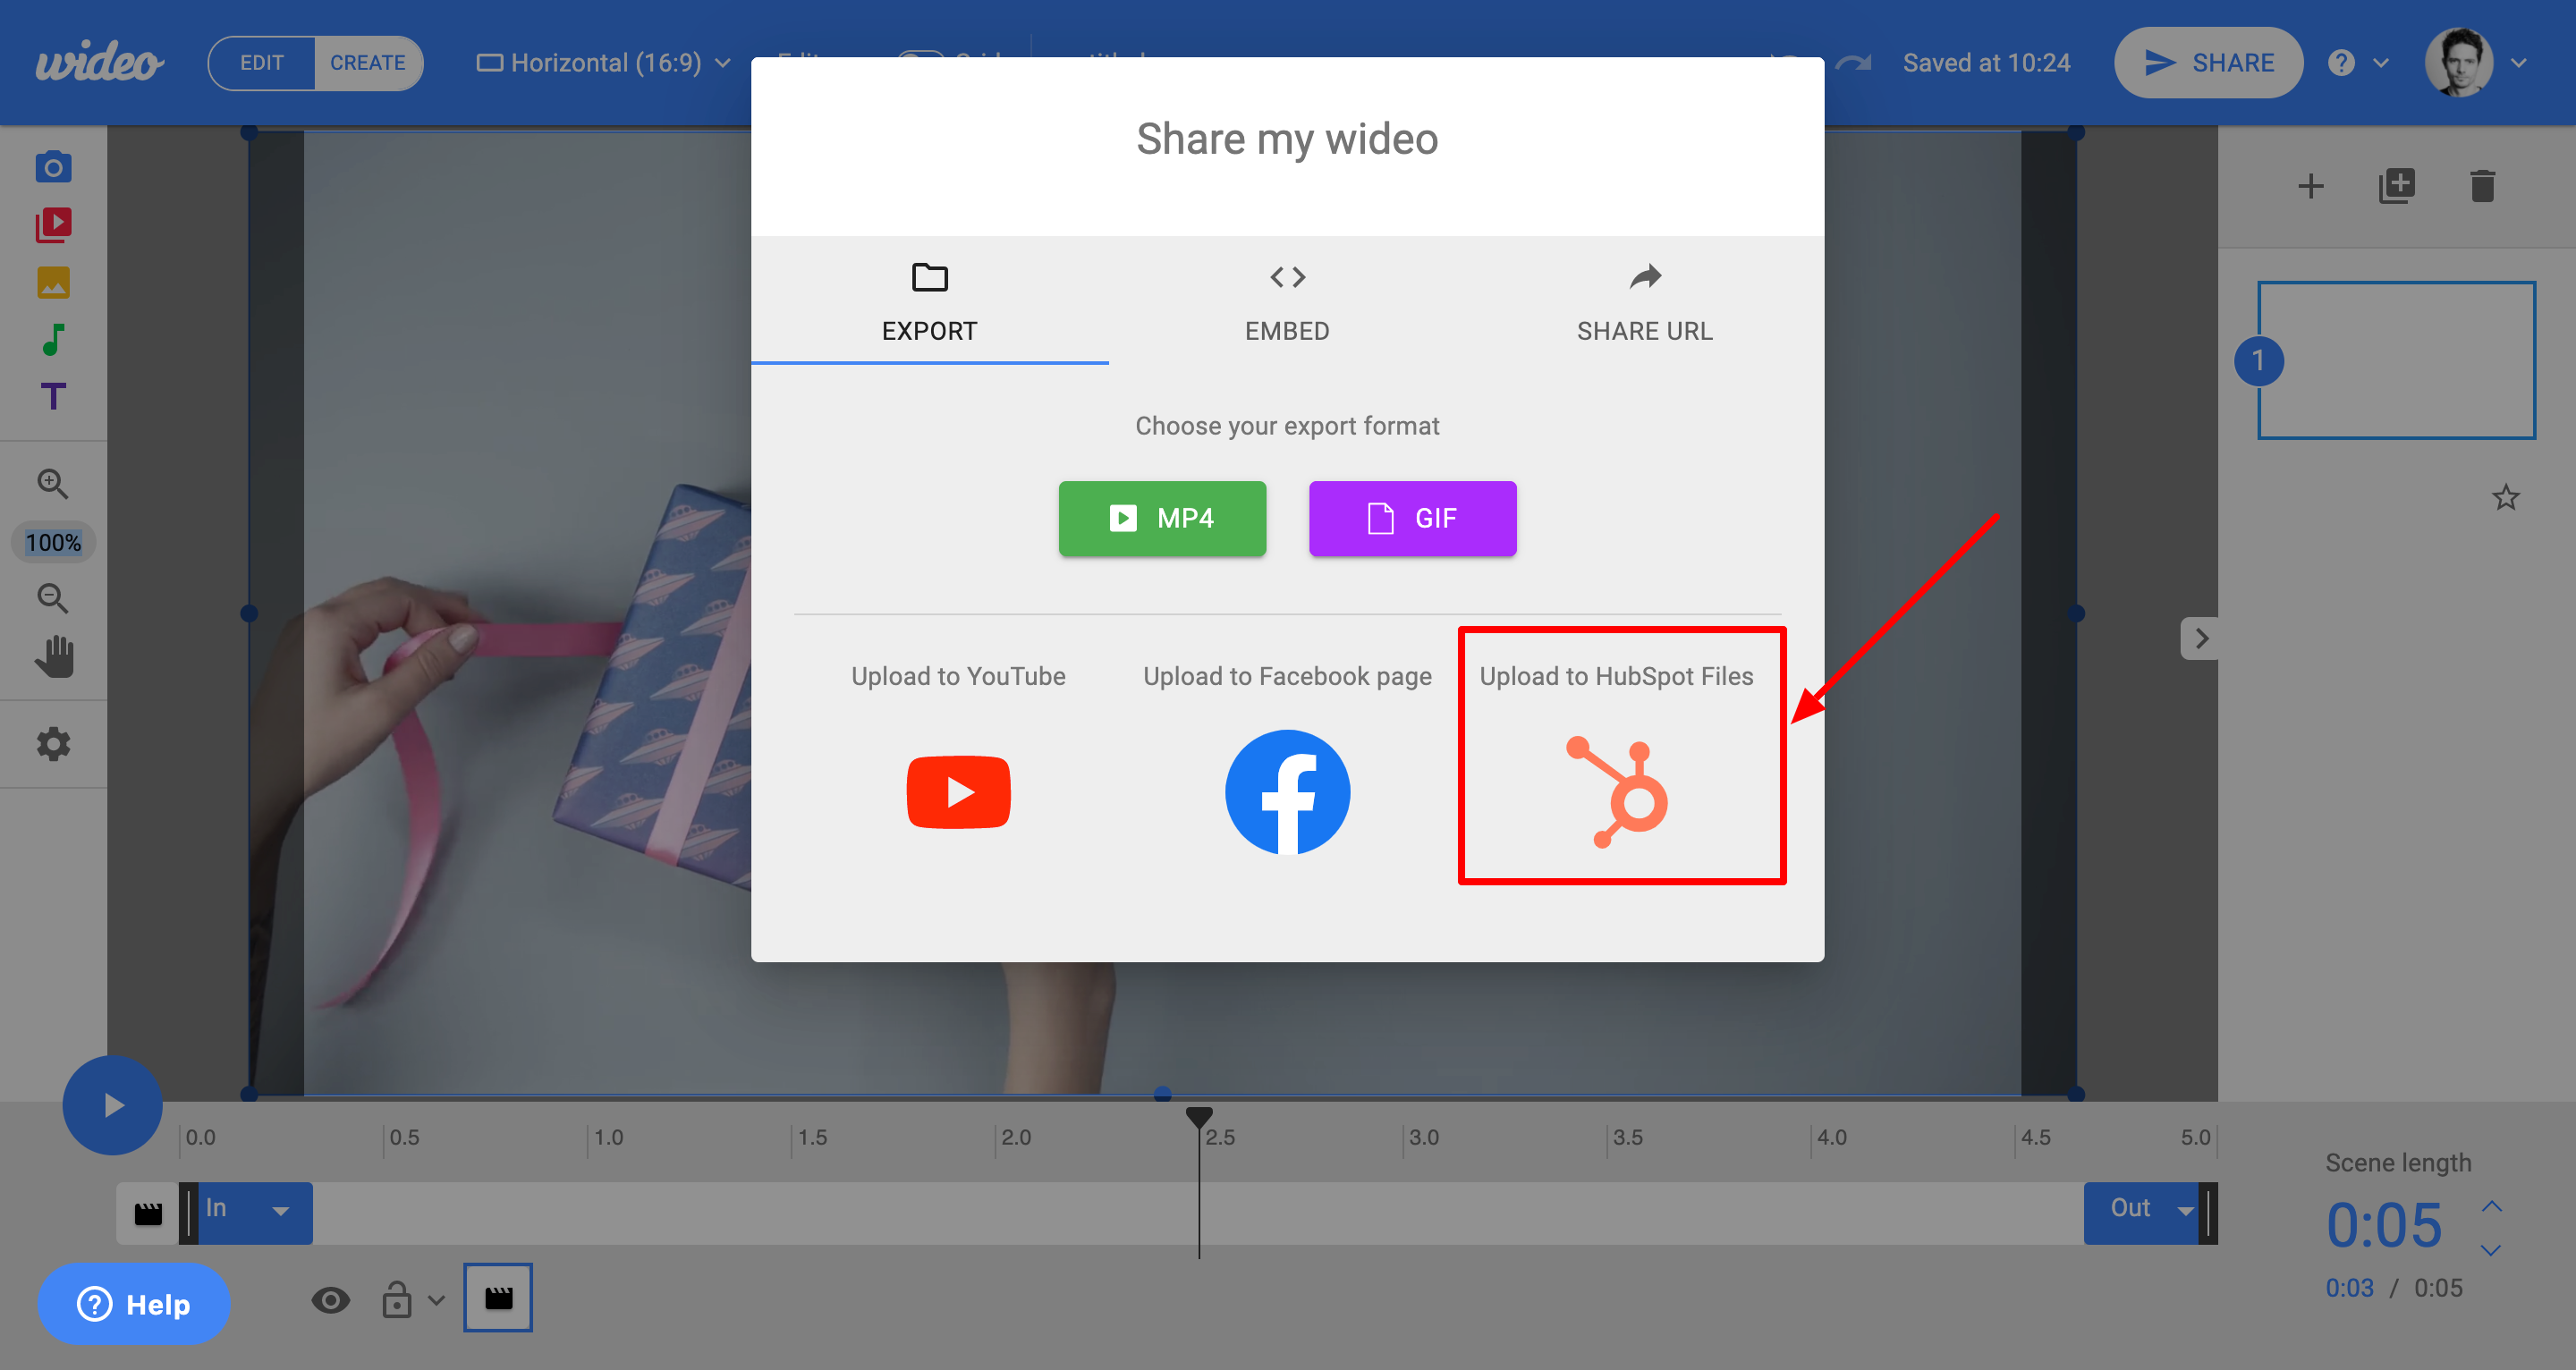Click the Facebook page upload icon

point(1287,792)
